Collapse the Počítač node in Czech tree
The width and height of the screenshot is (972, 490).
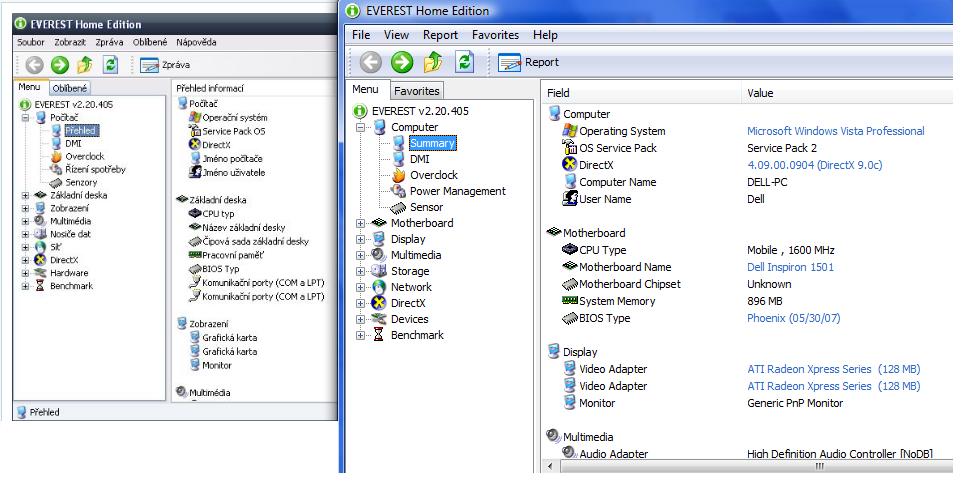coord(25,117)
